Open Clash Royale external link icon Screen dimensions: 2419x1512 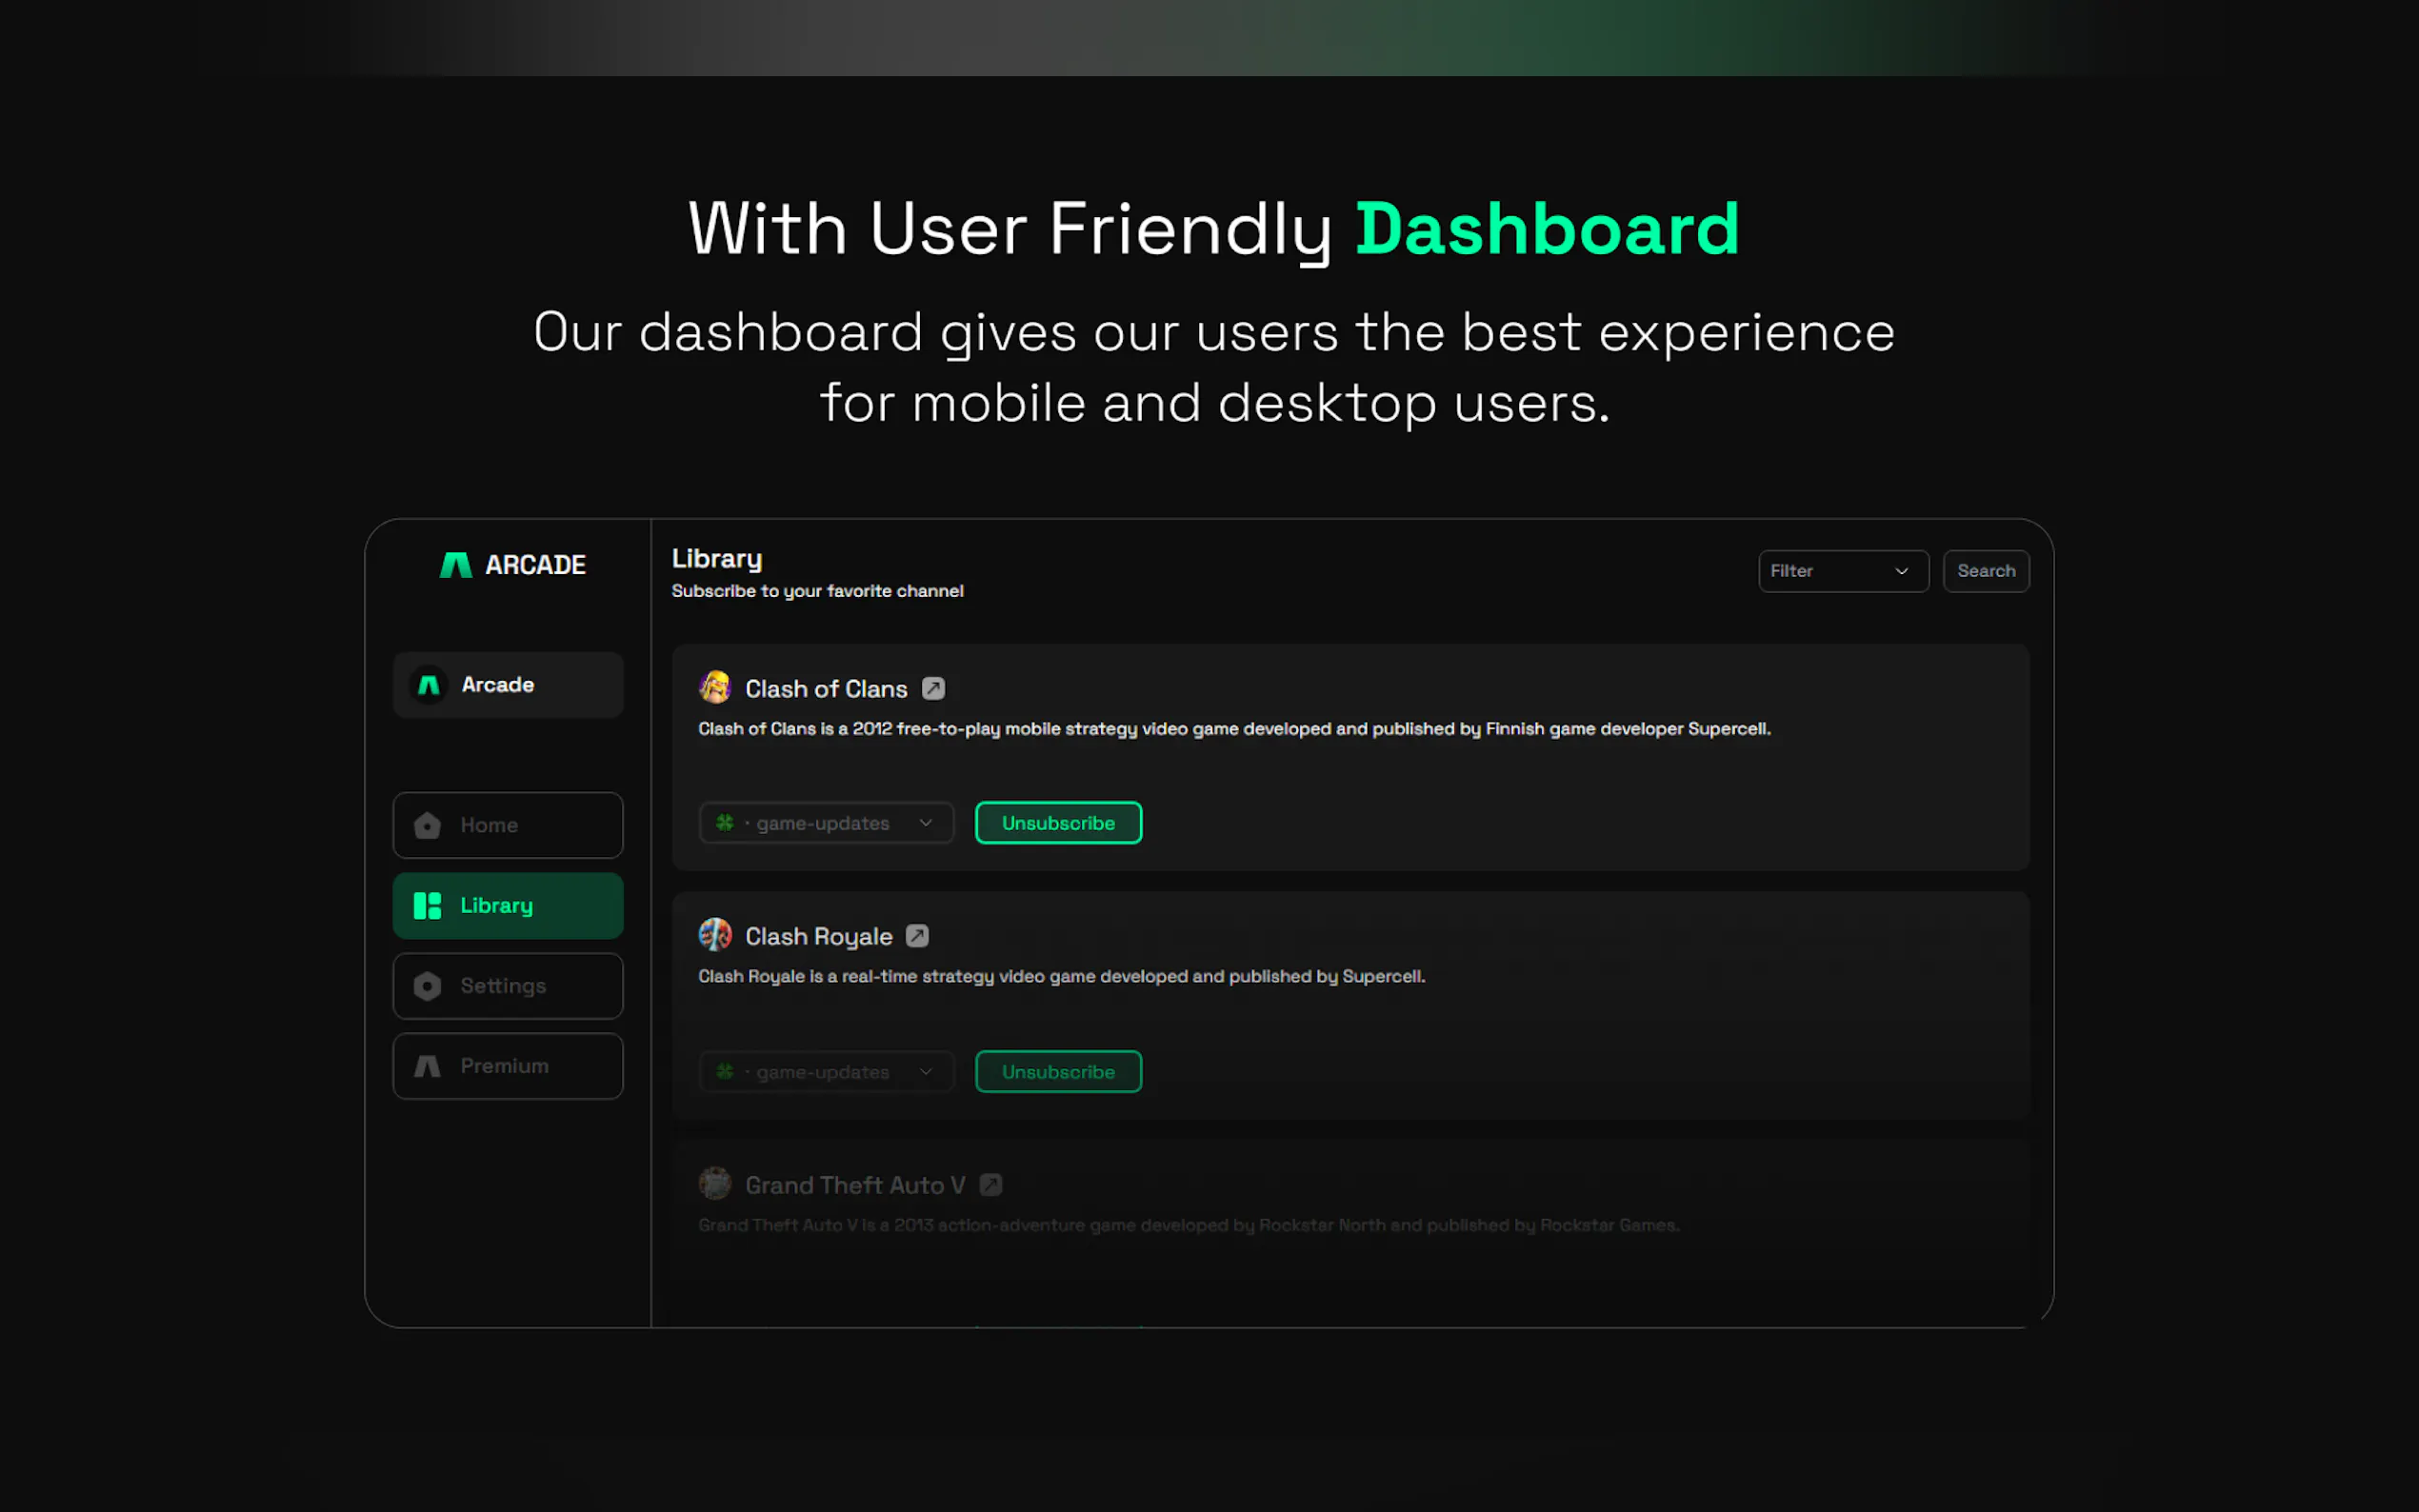(x=917, y=936)
